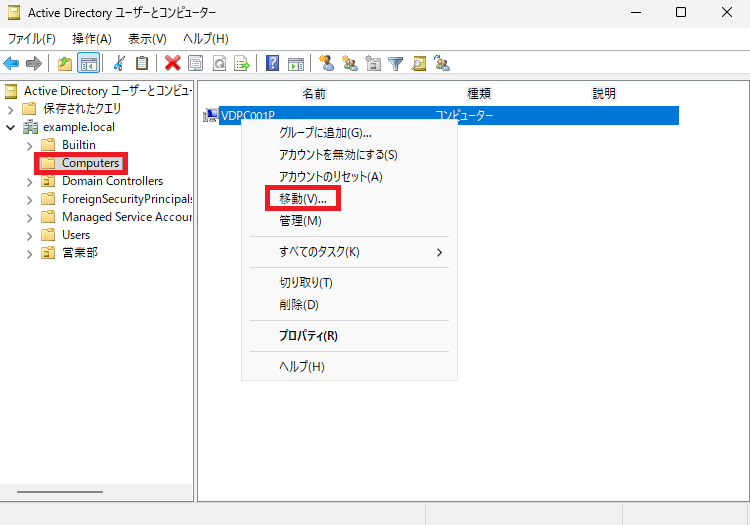Toggle the console tree pane icon
Image resolution: width=750 pixels, height=525 pixels.
point(88,63)
